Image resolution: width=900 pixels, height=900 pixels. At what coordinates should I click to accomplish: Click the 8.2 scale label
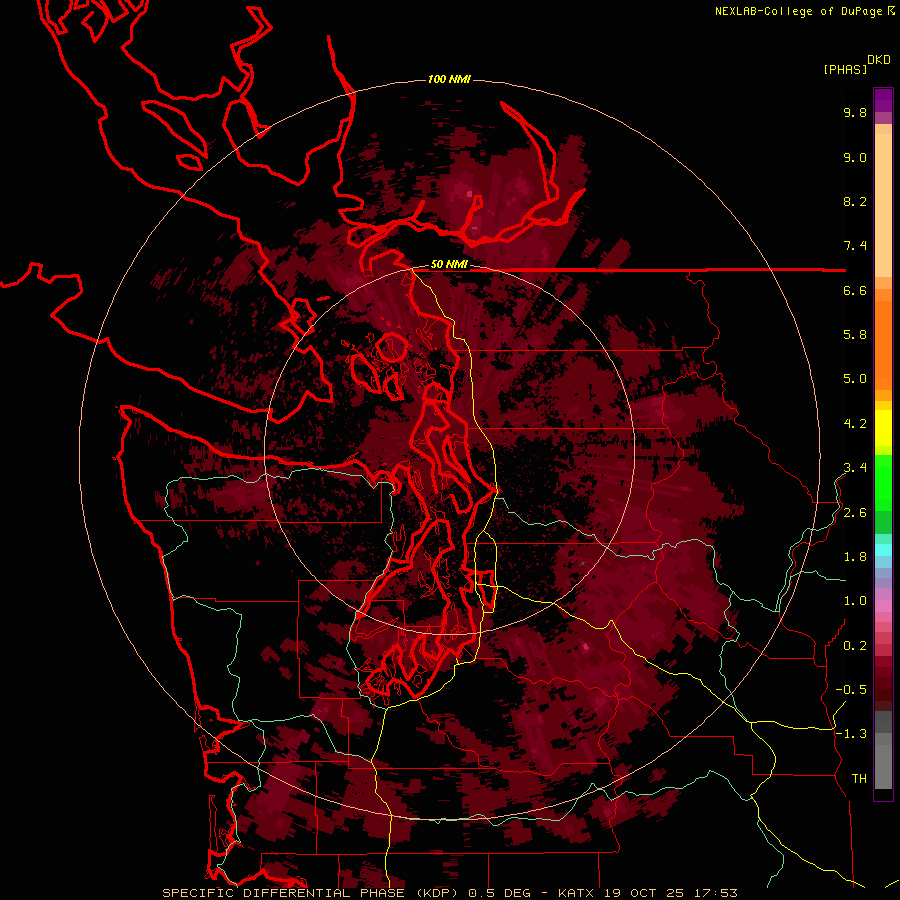click(x=855, y=201)
